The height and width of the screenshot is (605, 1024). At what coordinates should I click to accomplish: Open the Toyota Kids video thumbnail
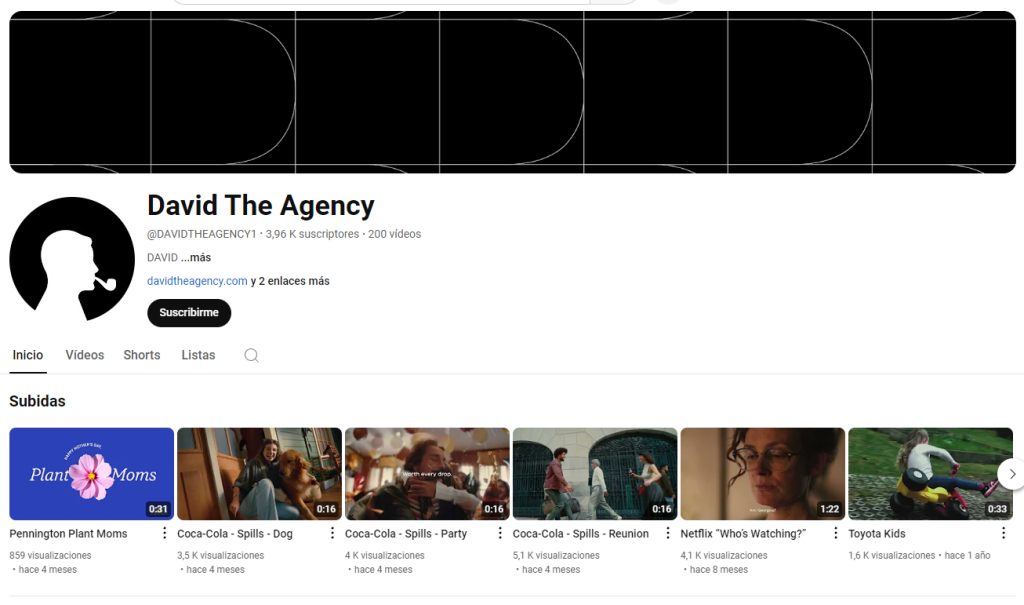(x=930, y=474)
